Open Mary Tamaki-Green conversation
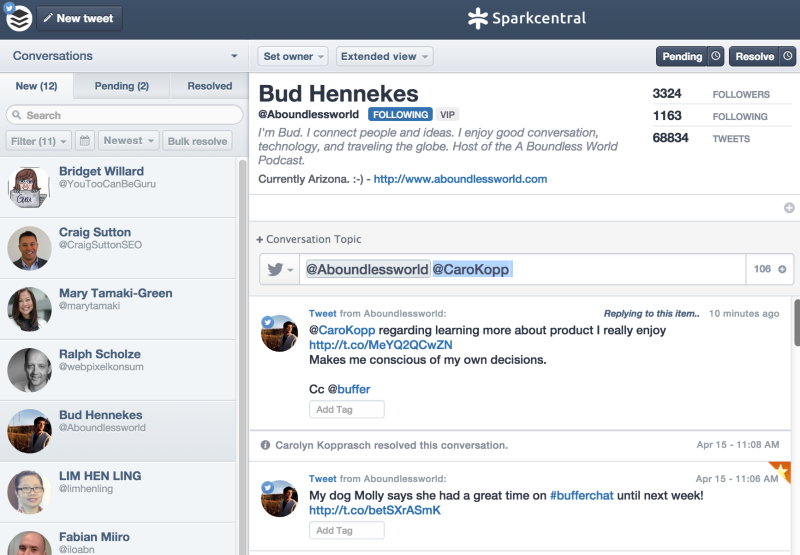This screenshot has width=800, height=555. click(x=118, y=309)
